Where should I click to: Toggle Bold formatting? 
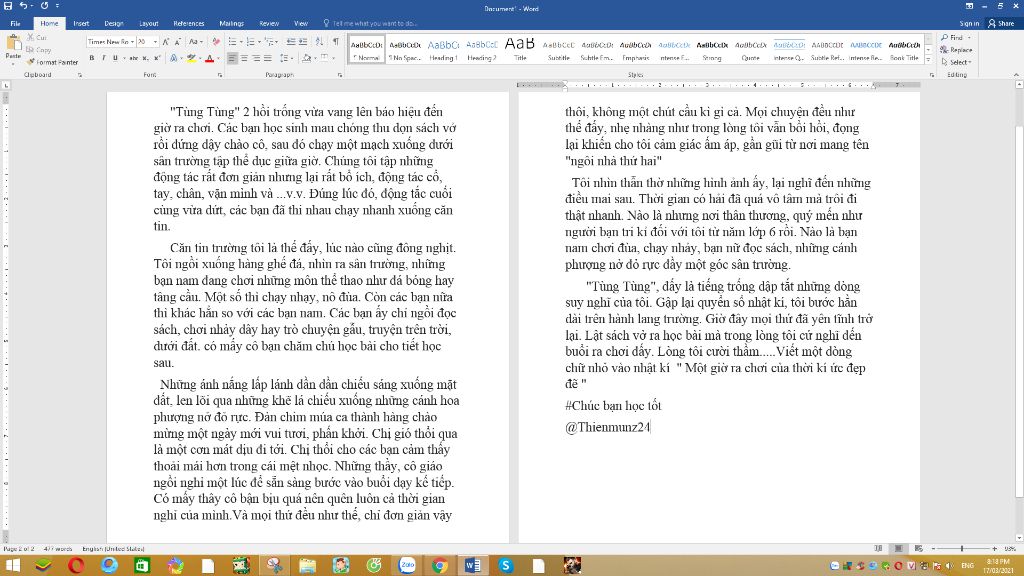click(91, 58)
